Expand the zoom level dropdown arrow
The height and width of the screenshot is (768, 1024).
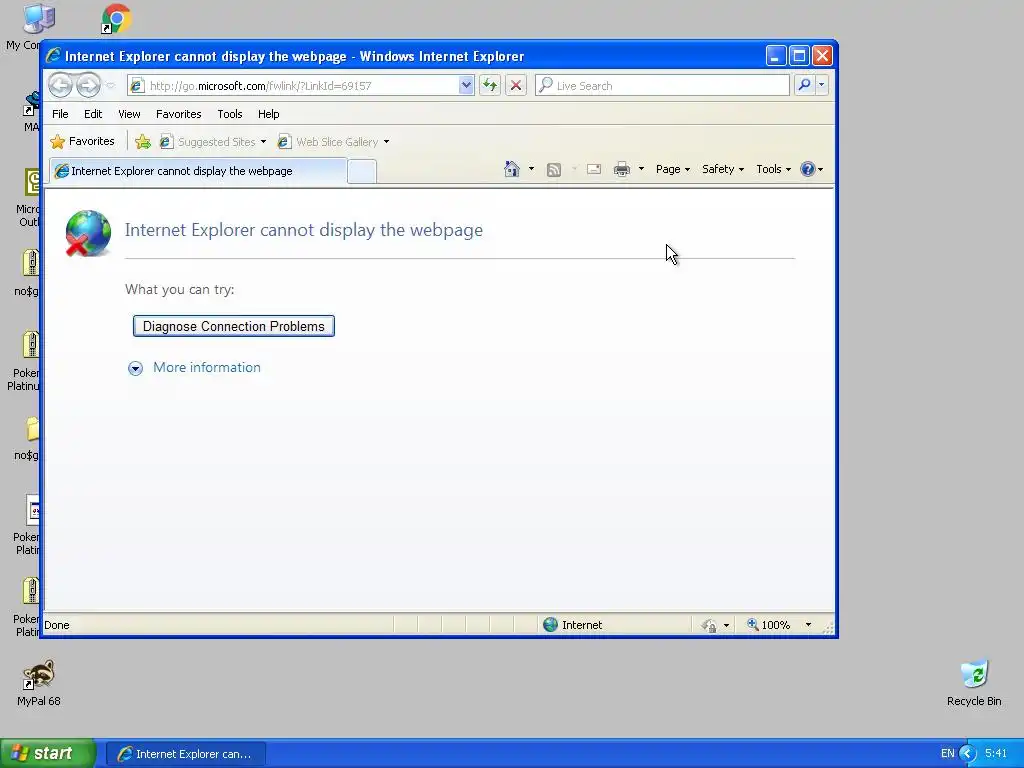point(808,625)
